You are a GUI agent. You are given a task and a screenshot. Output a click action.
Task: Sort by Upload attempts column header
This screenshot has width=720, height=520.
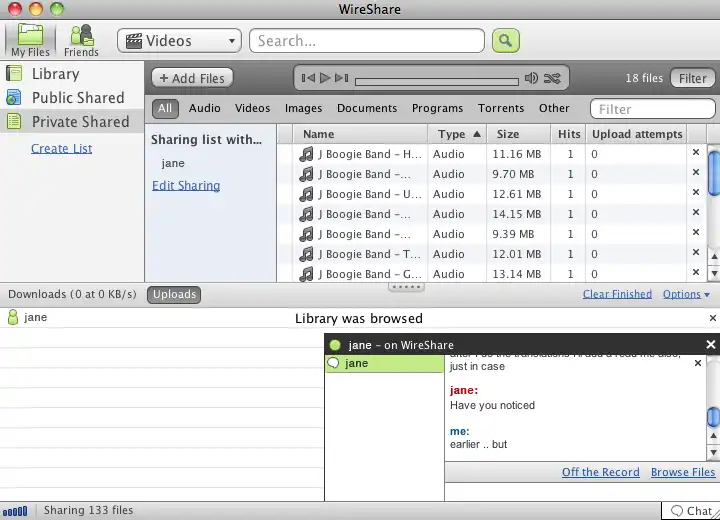[636, 134]
